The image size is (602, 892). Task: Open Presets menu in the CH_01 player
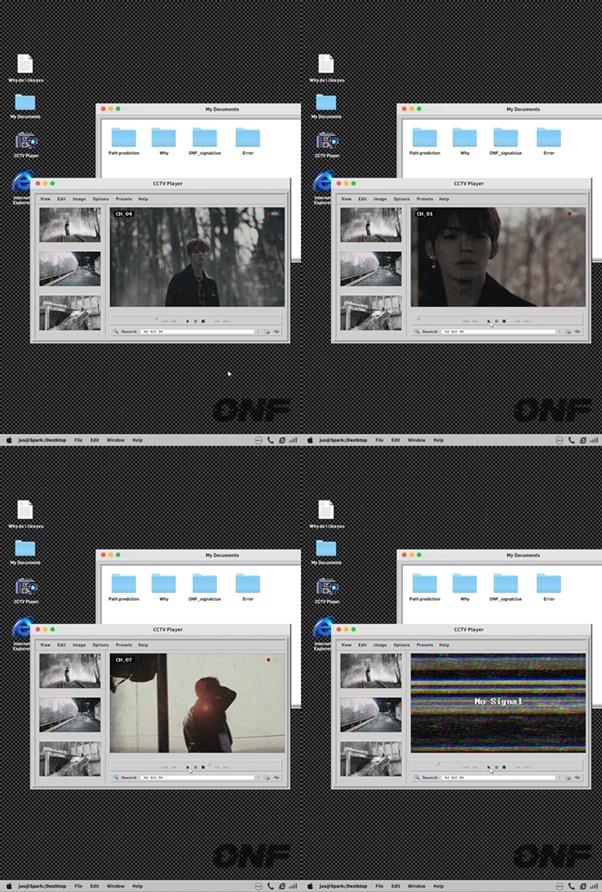pos(425,199)
